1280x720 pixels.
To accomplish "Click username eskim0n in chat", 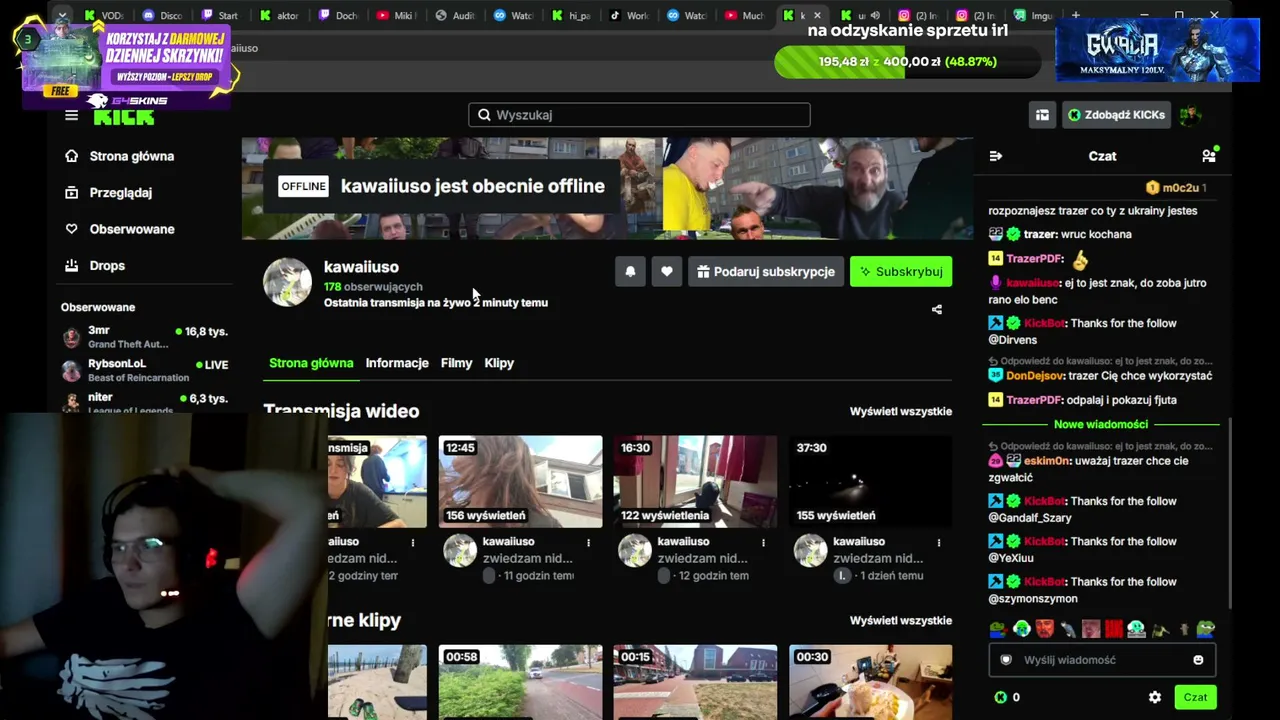I will click(1046, 461).
